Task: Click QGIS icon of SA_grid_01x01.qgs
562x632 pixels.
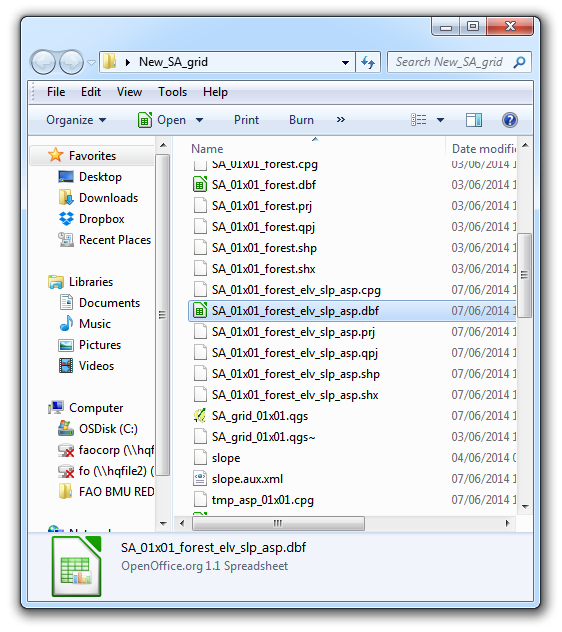Action: click(x=200, y=416)
